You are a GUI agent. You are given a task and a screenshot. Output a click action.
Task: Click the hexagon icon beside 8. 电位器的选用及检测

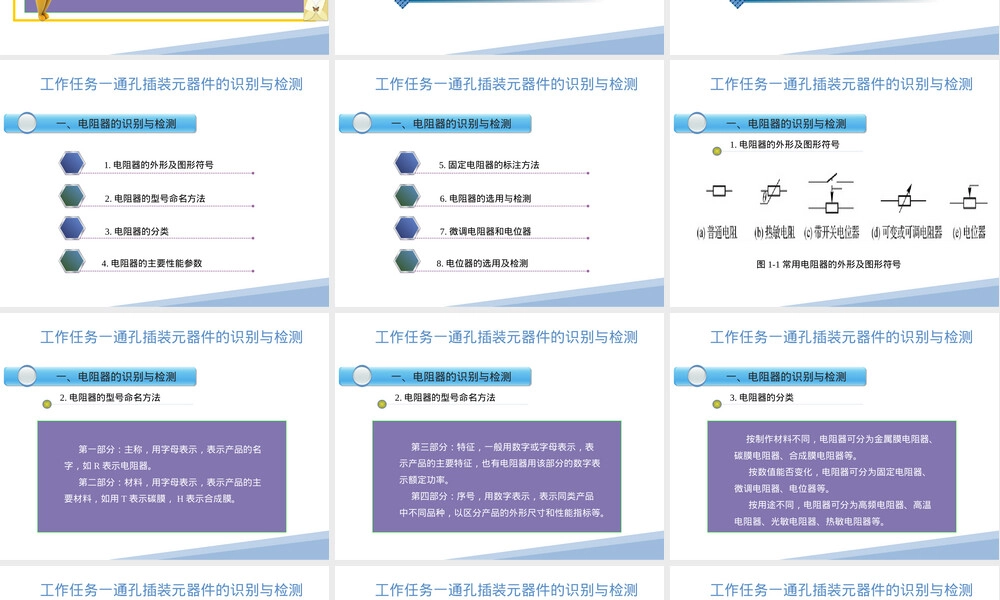pyautogui.click(x=407, y=261)
